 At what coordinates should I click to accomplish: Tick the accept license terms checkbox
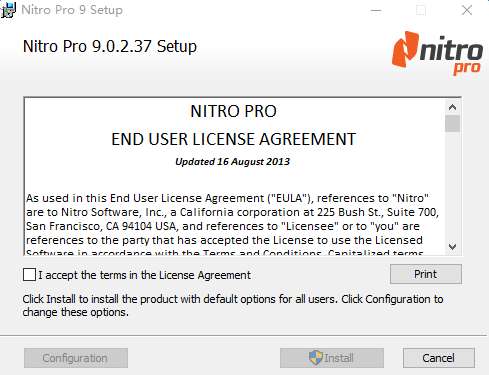(29, 275)
